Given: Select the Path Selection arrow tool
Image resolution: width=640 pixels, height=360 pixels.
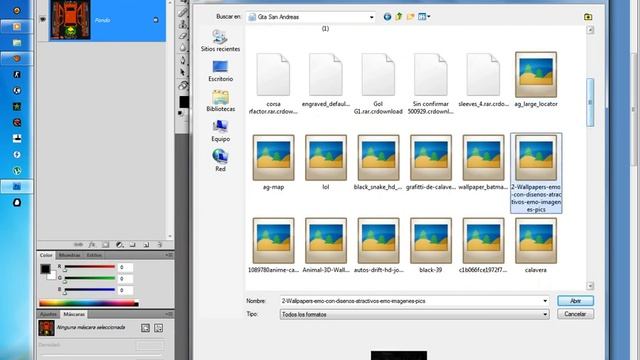Looking at the screenshot, I should 183,72.
